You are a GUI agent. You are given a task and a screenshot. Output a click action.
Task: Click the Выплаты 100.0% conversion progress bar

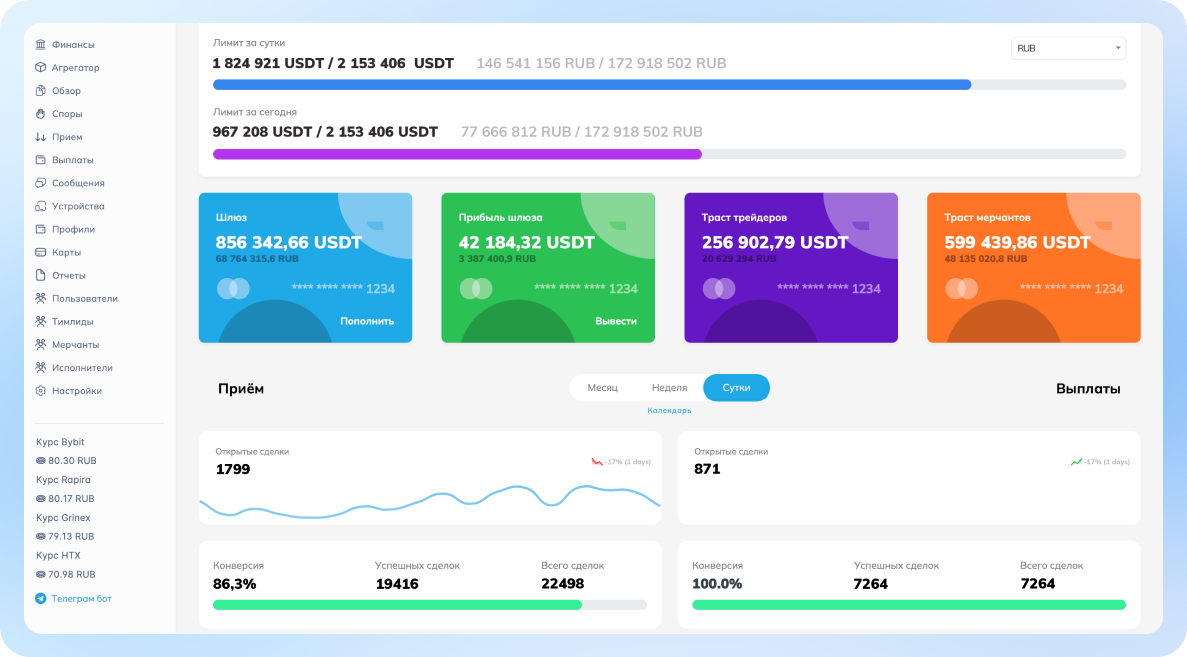click(x=909, y=605)
